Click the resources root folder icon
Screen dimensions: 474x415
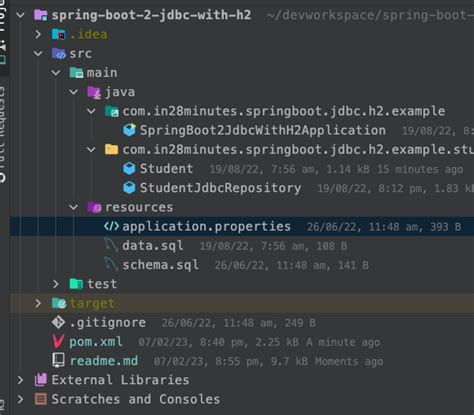94,207
